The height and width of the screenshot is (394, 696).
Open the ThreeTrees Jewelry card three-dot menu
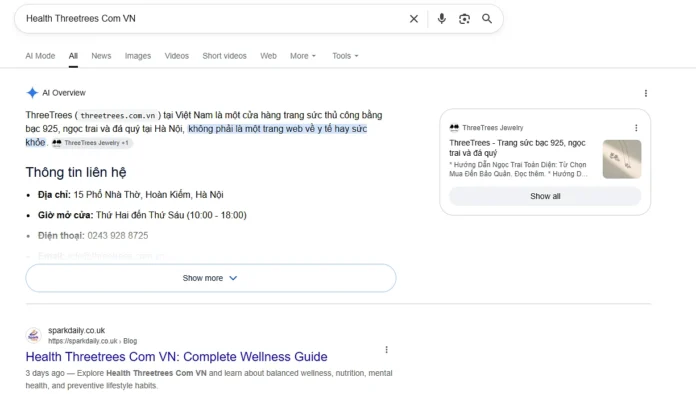636,128
